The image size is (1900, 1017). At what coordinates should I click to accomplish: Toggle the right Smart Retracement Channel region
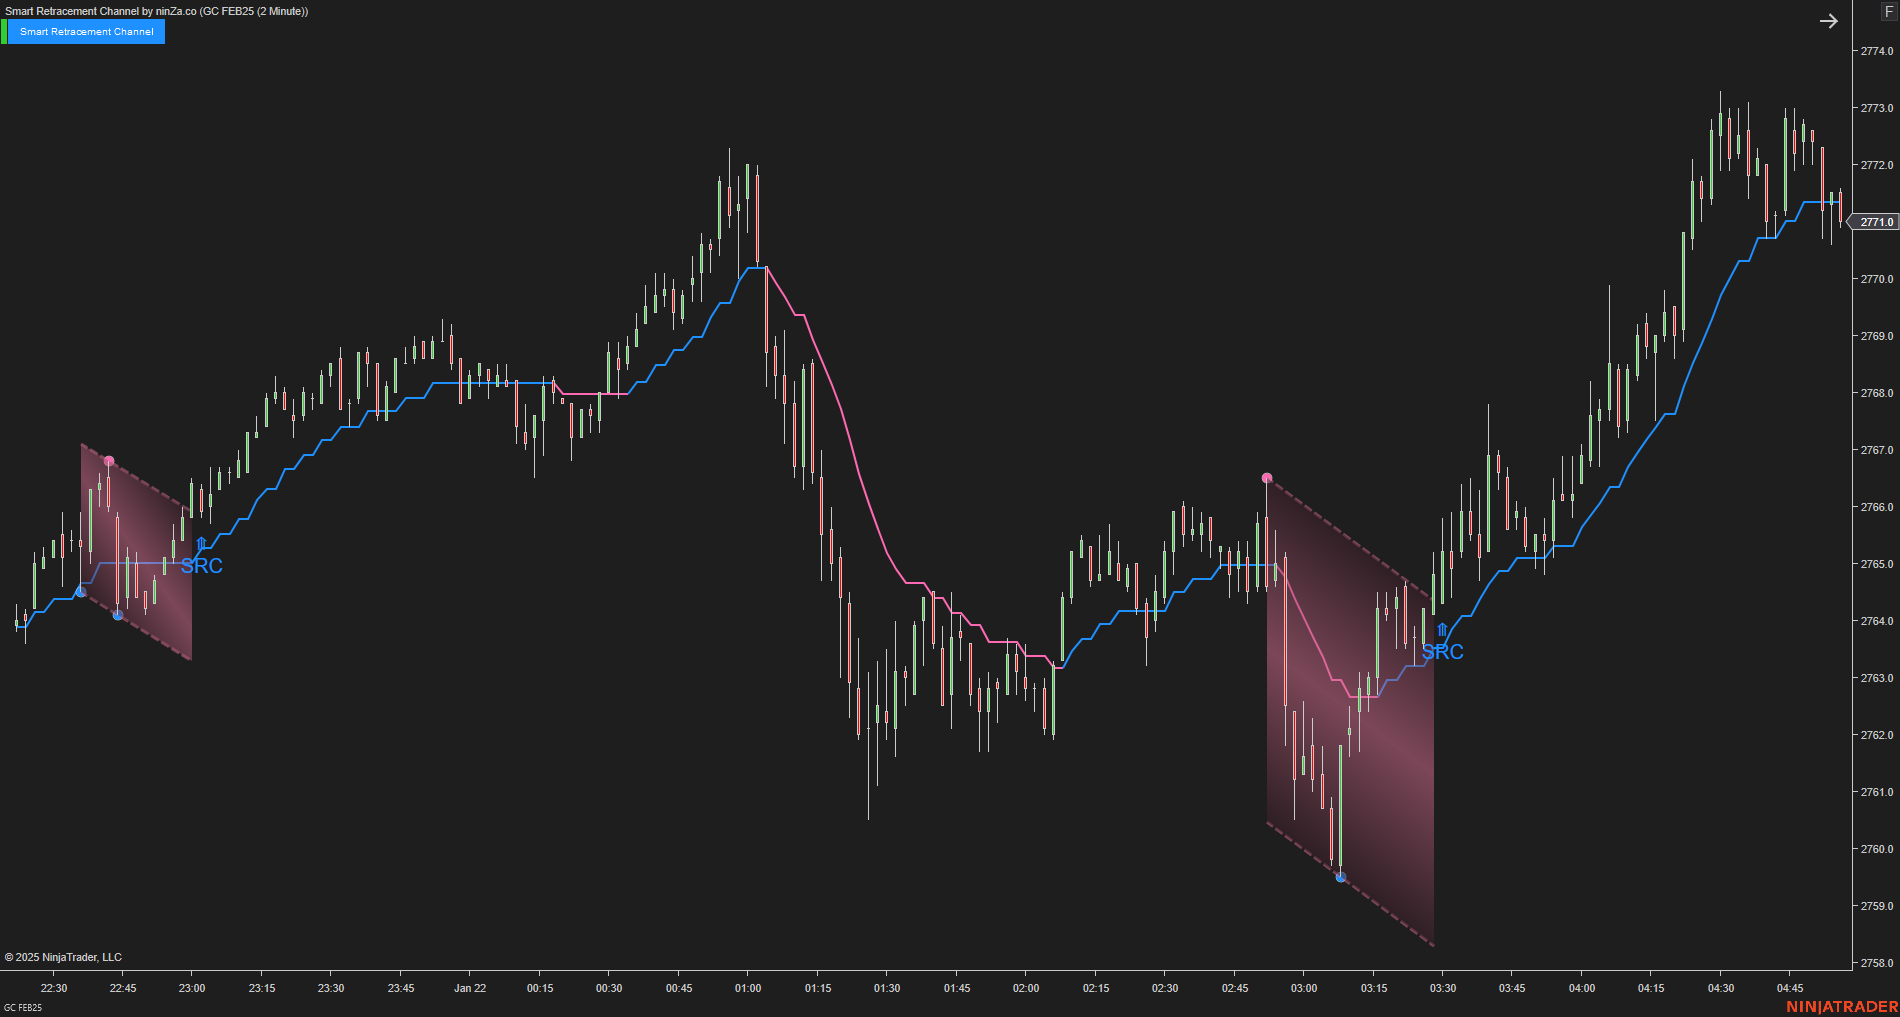[1350, 700]
